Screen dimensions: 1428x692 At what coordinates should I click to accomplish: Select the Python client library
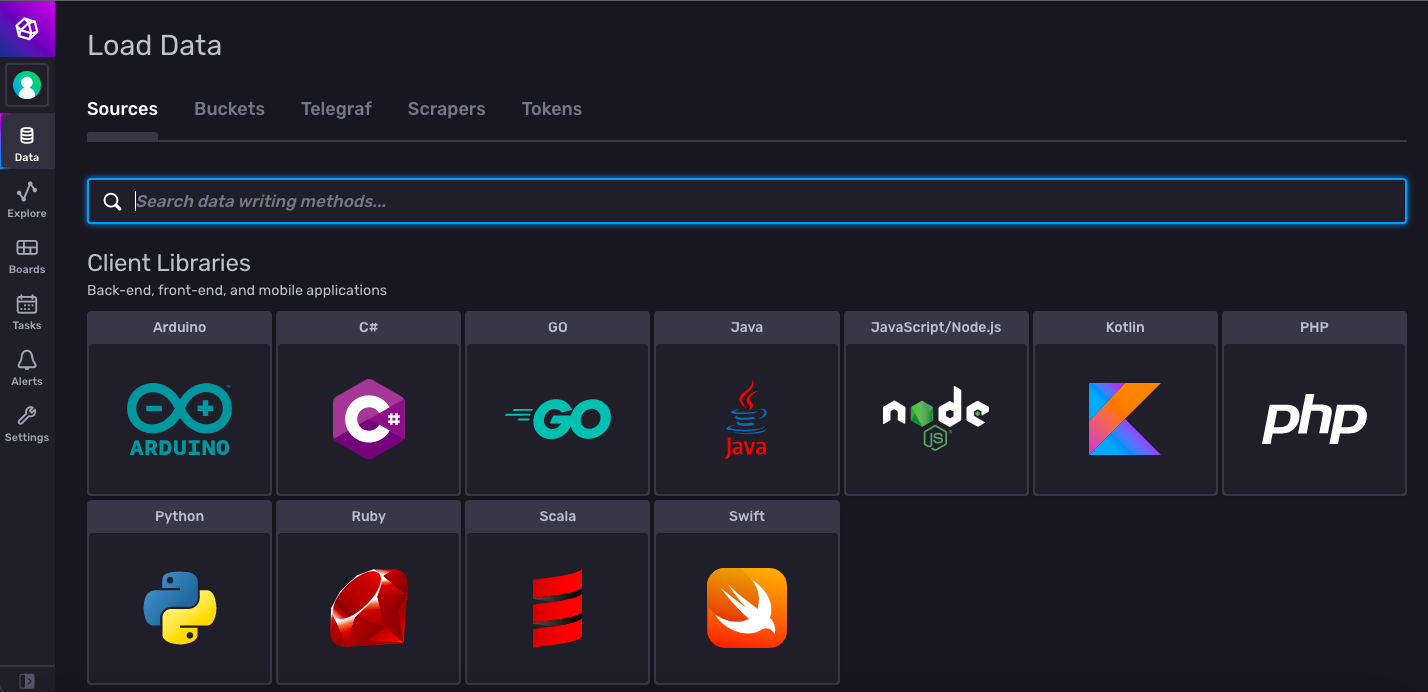(x=179, y=592)
